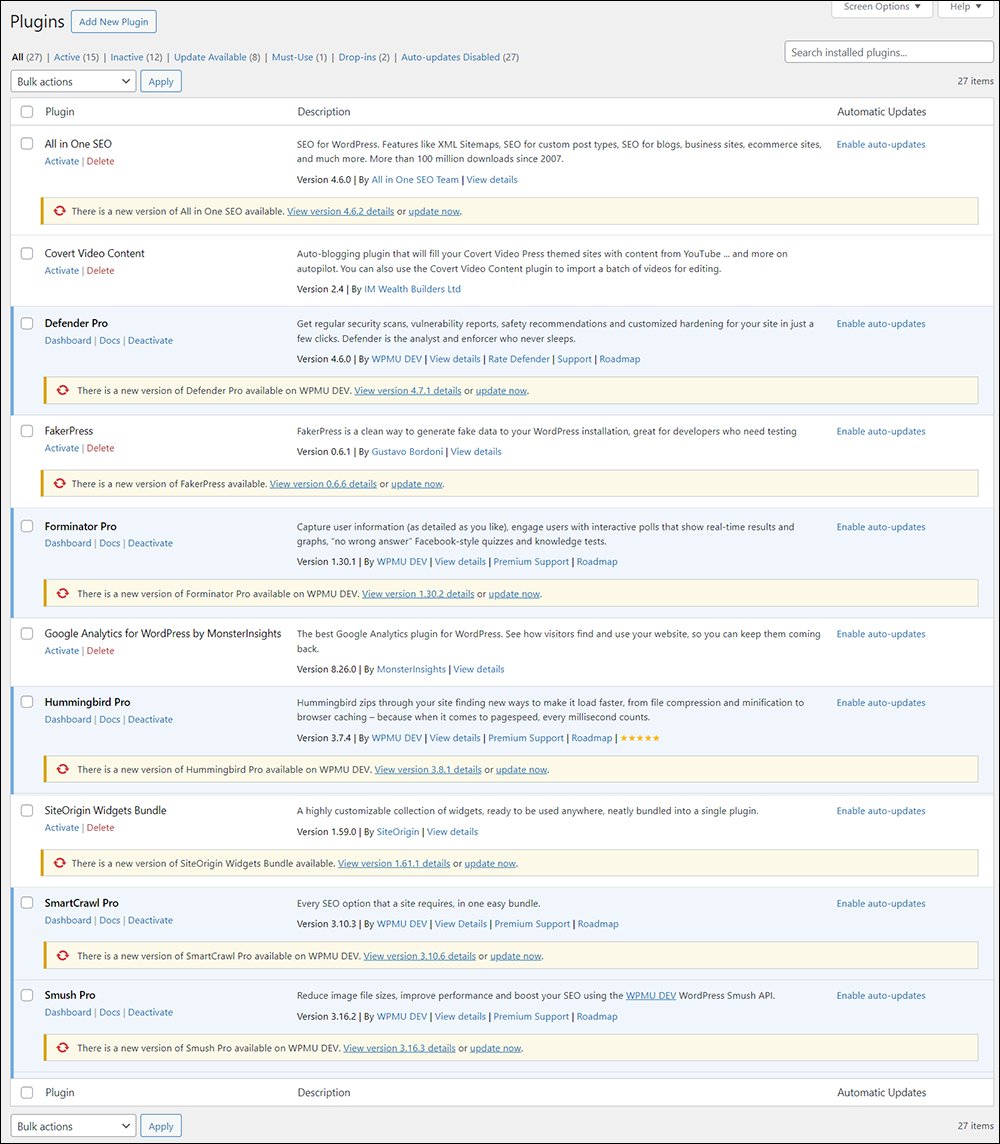Screen dimensions: 1000x1144
Task: Click the Search installed plugins field
Action: (888, 53)
